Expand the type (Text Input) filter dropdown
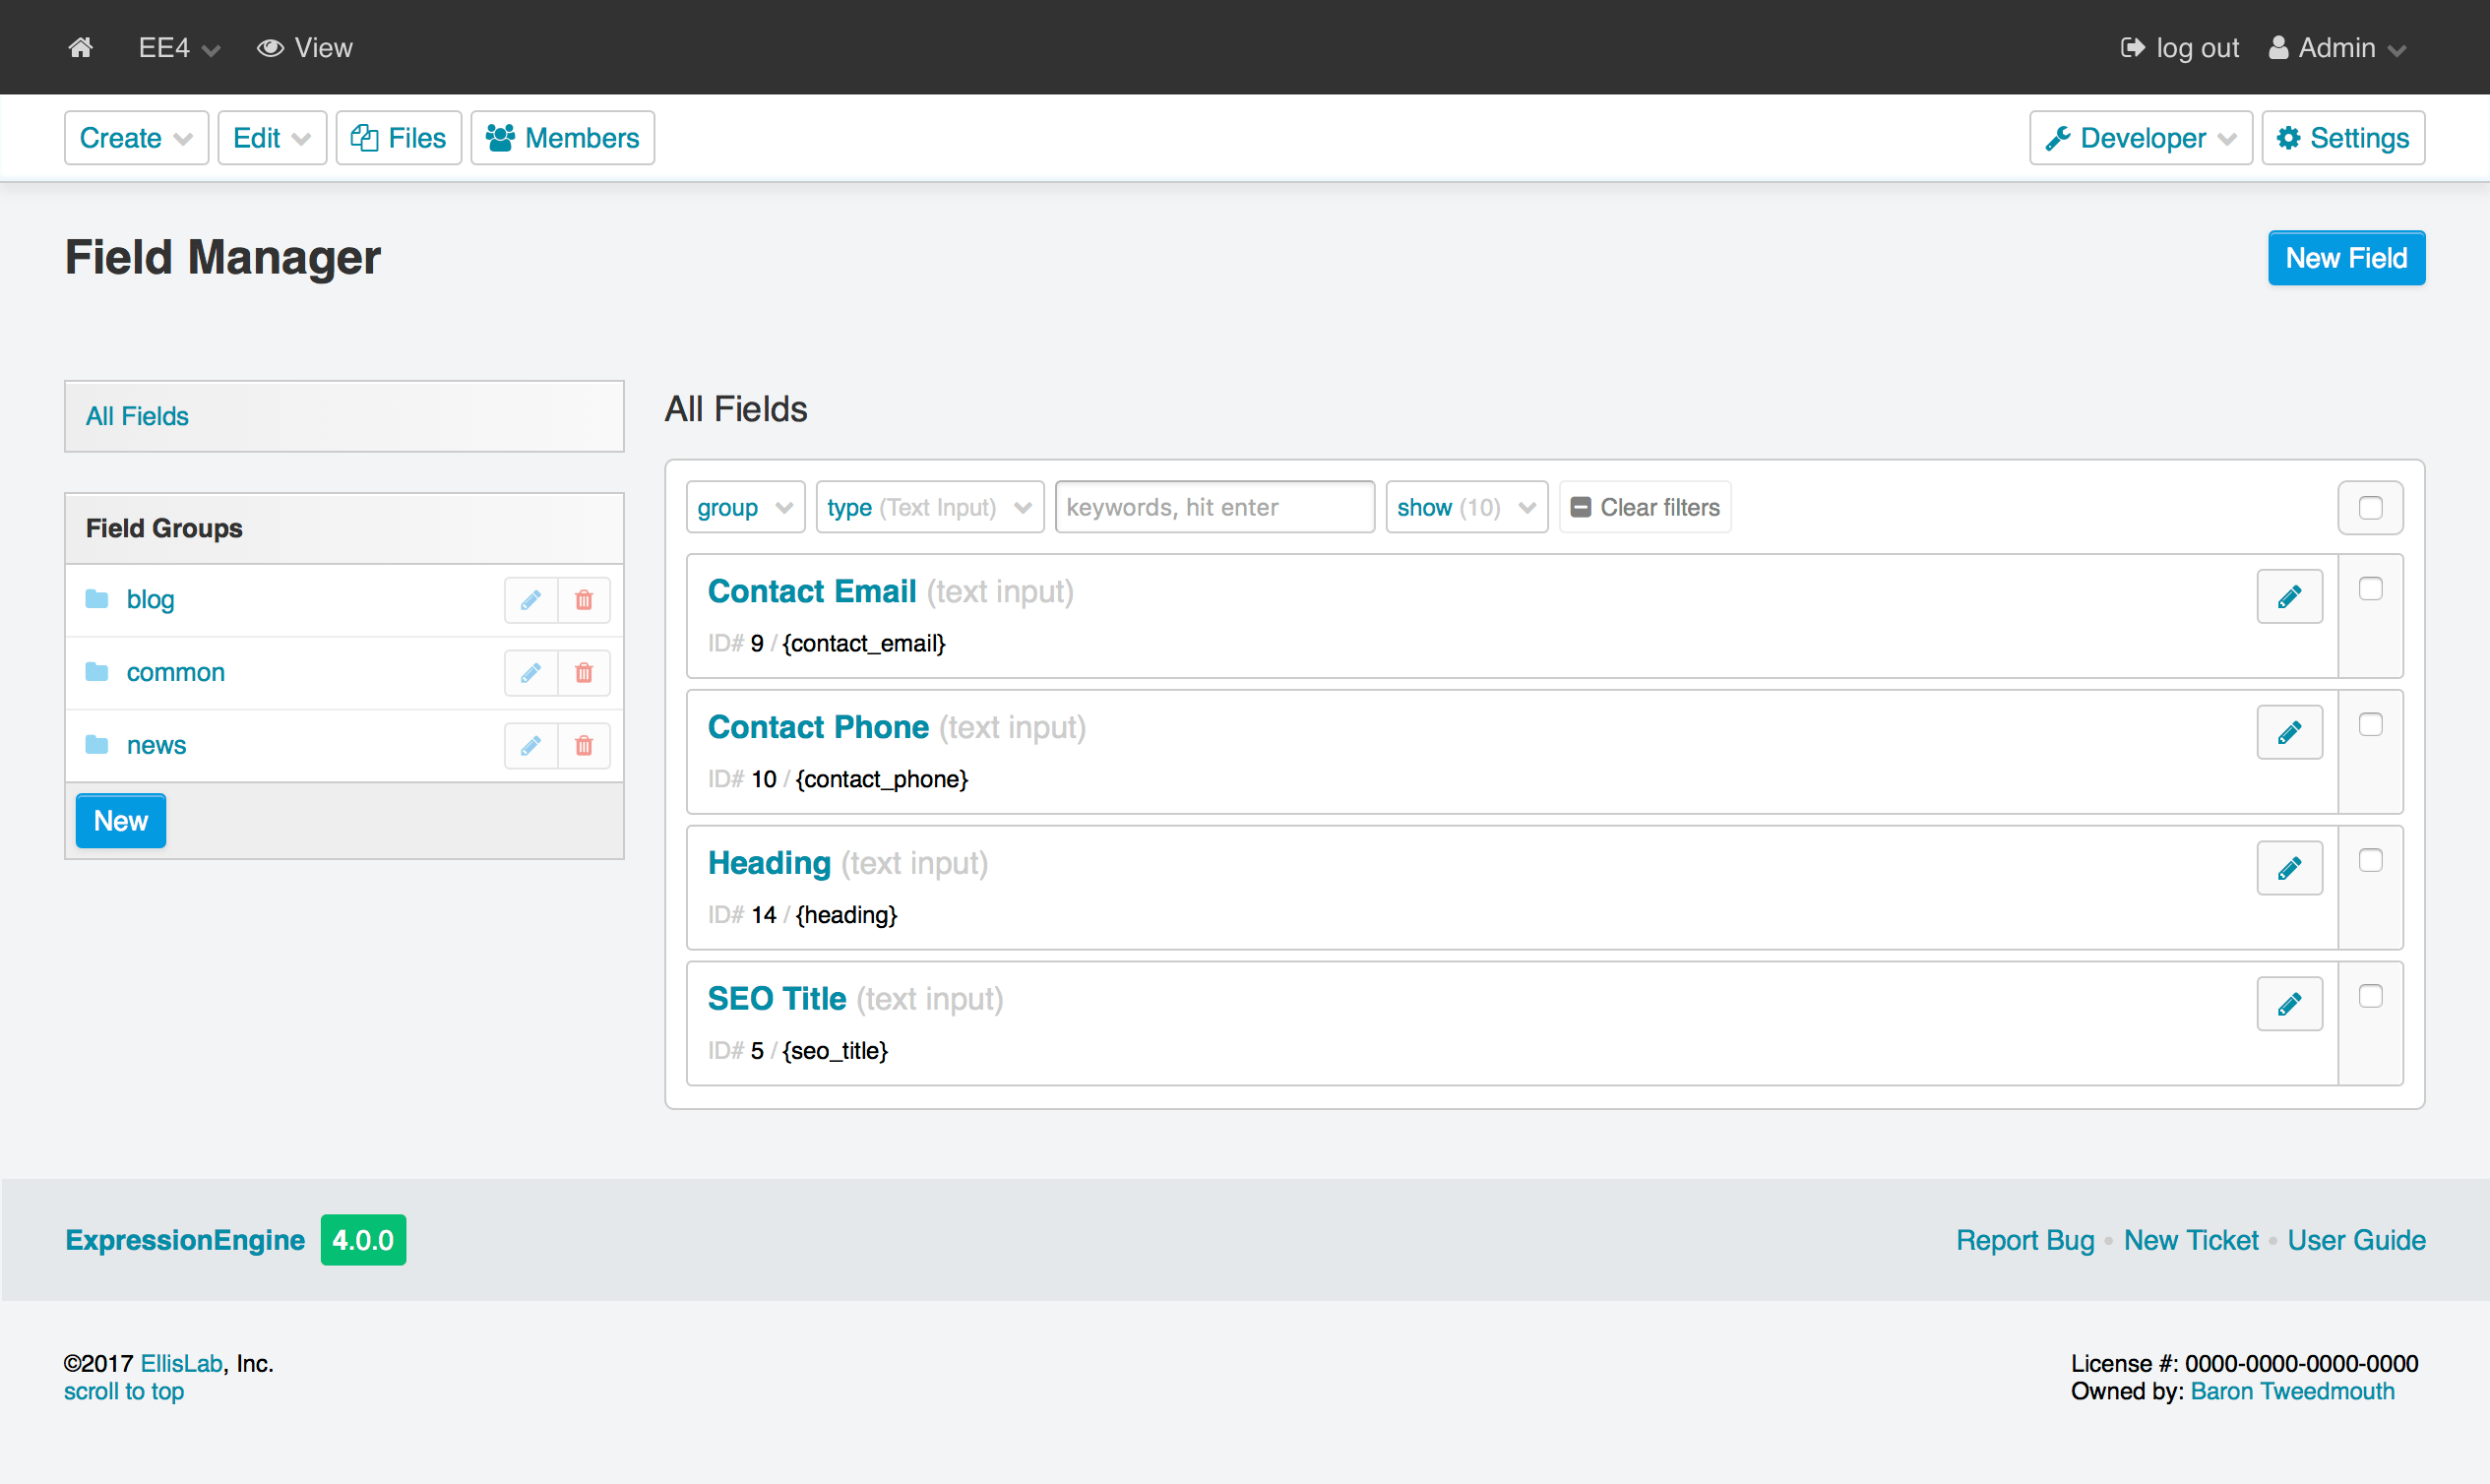Viewport: 2490px width, 1484px height. [x=928, y=507]
